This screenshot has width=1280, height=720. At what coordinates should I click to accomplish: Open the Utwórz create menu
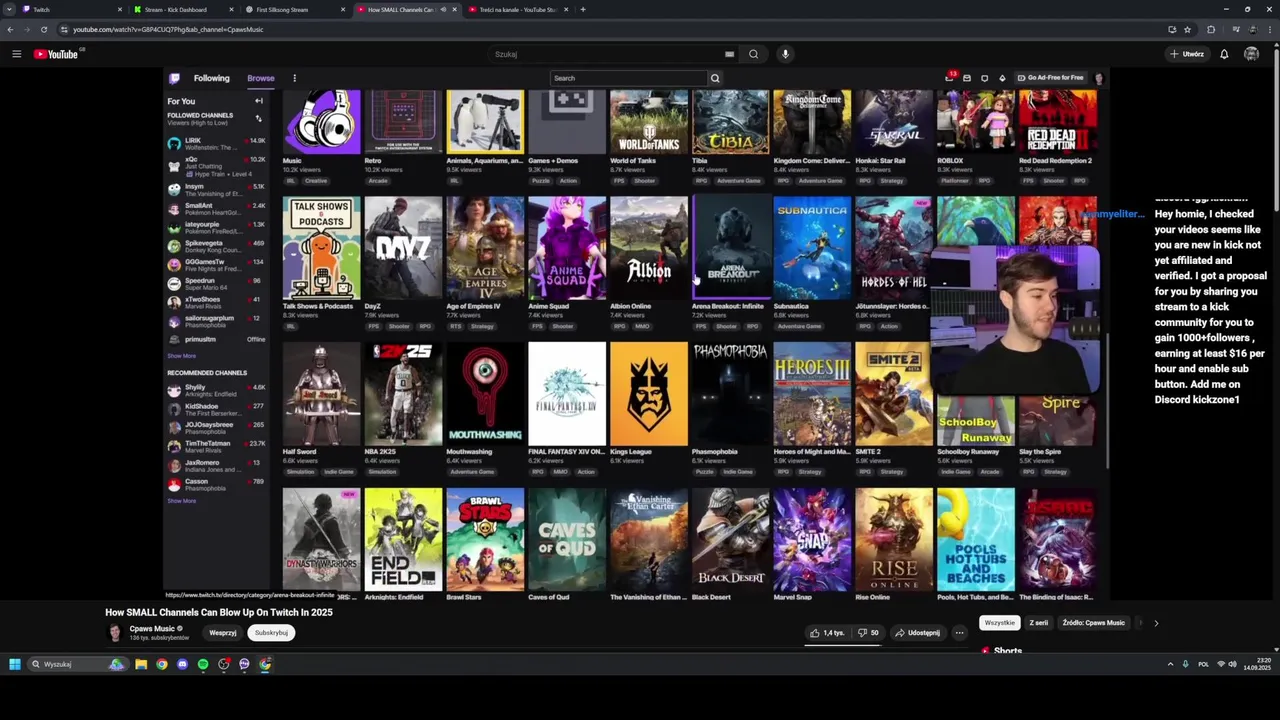pyautogui.click(x=1187, y=54)
